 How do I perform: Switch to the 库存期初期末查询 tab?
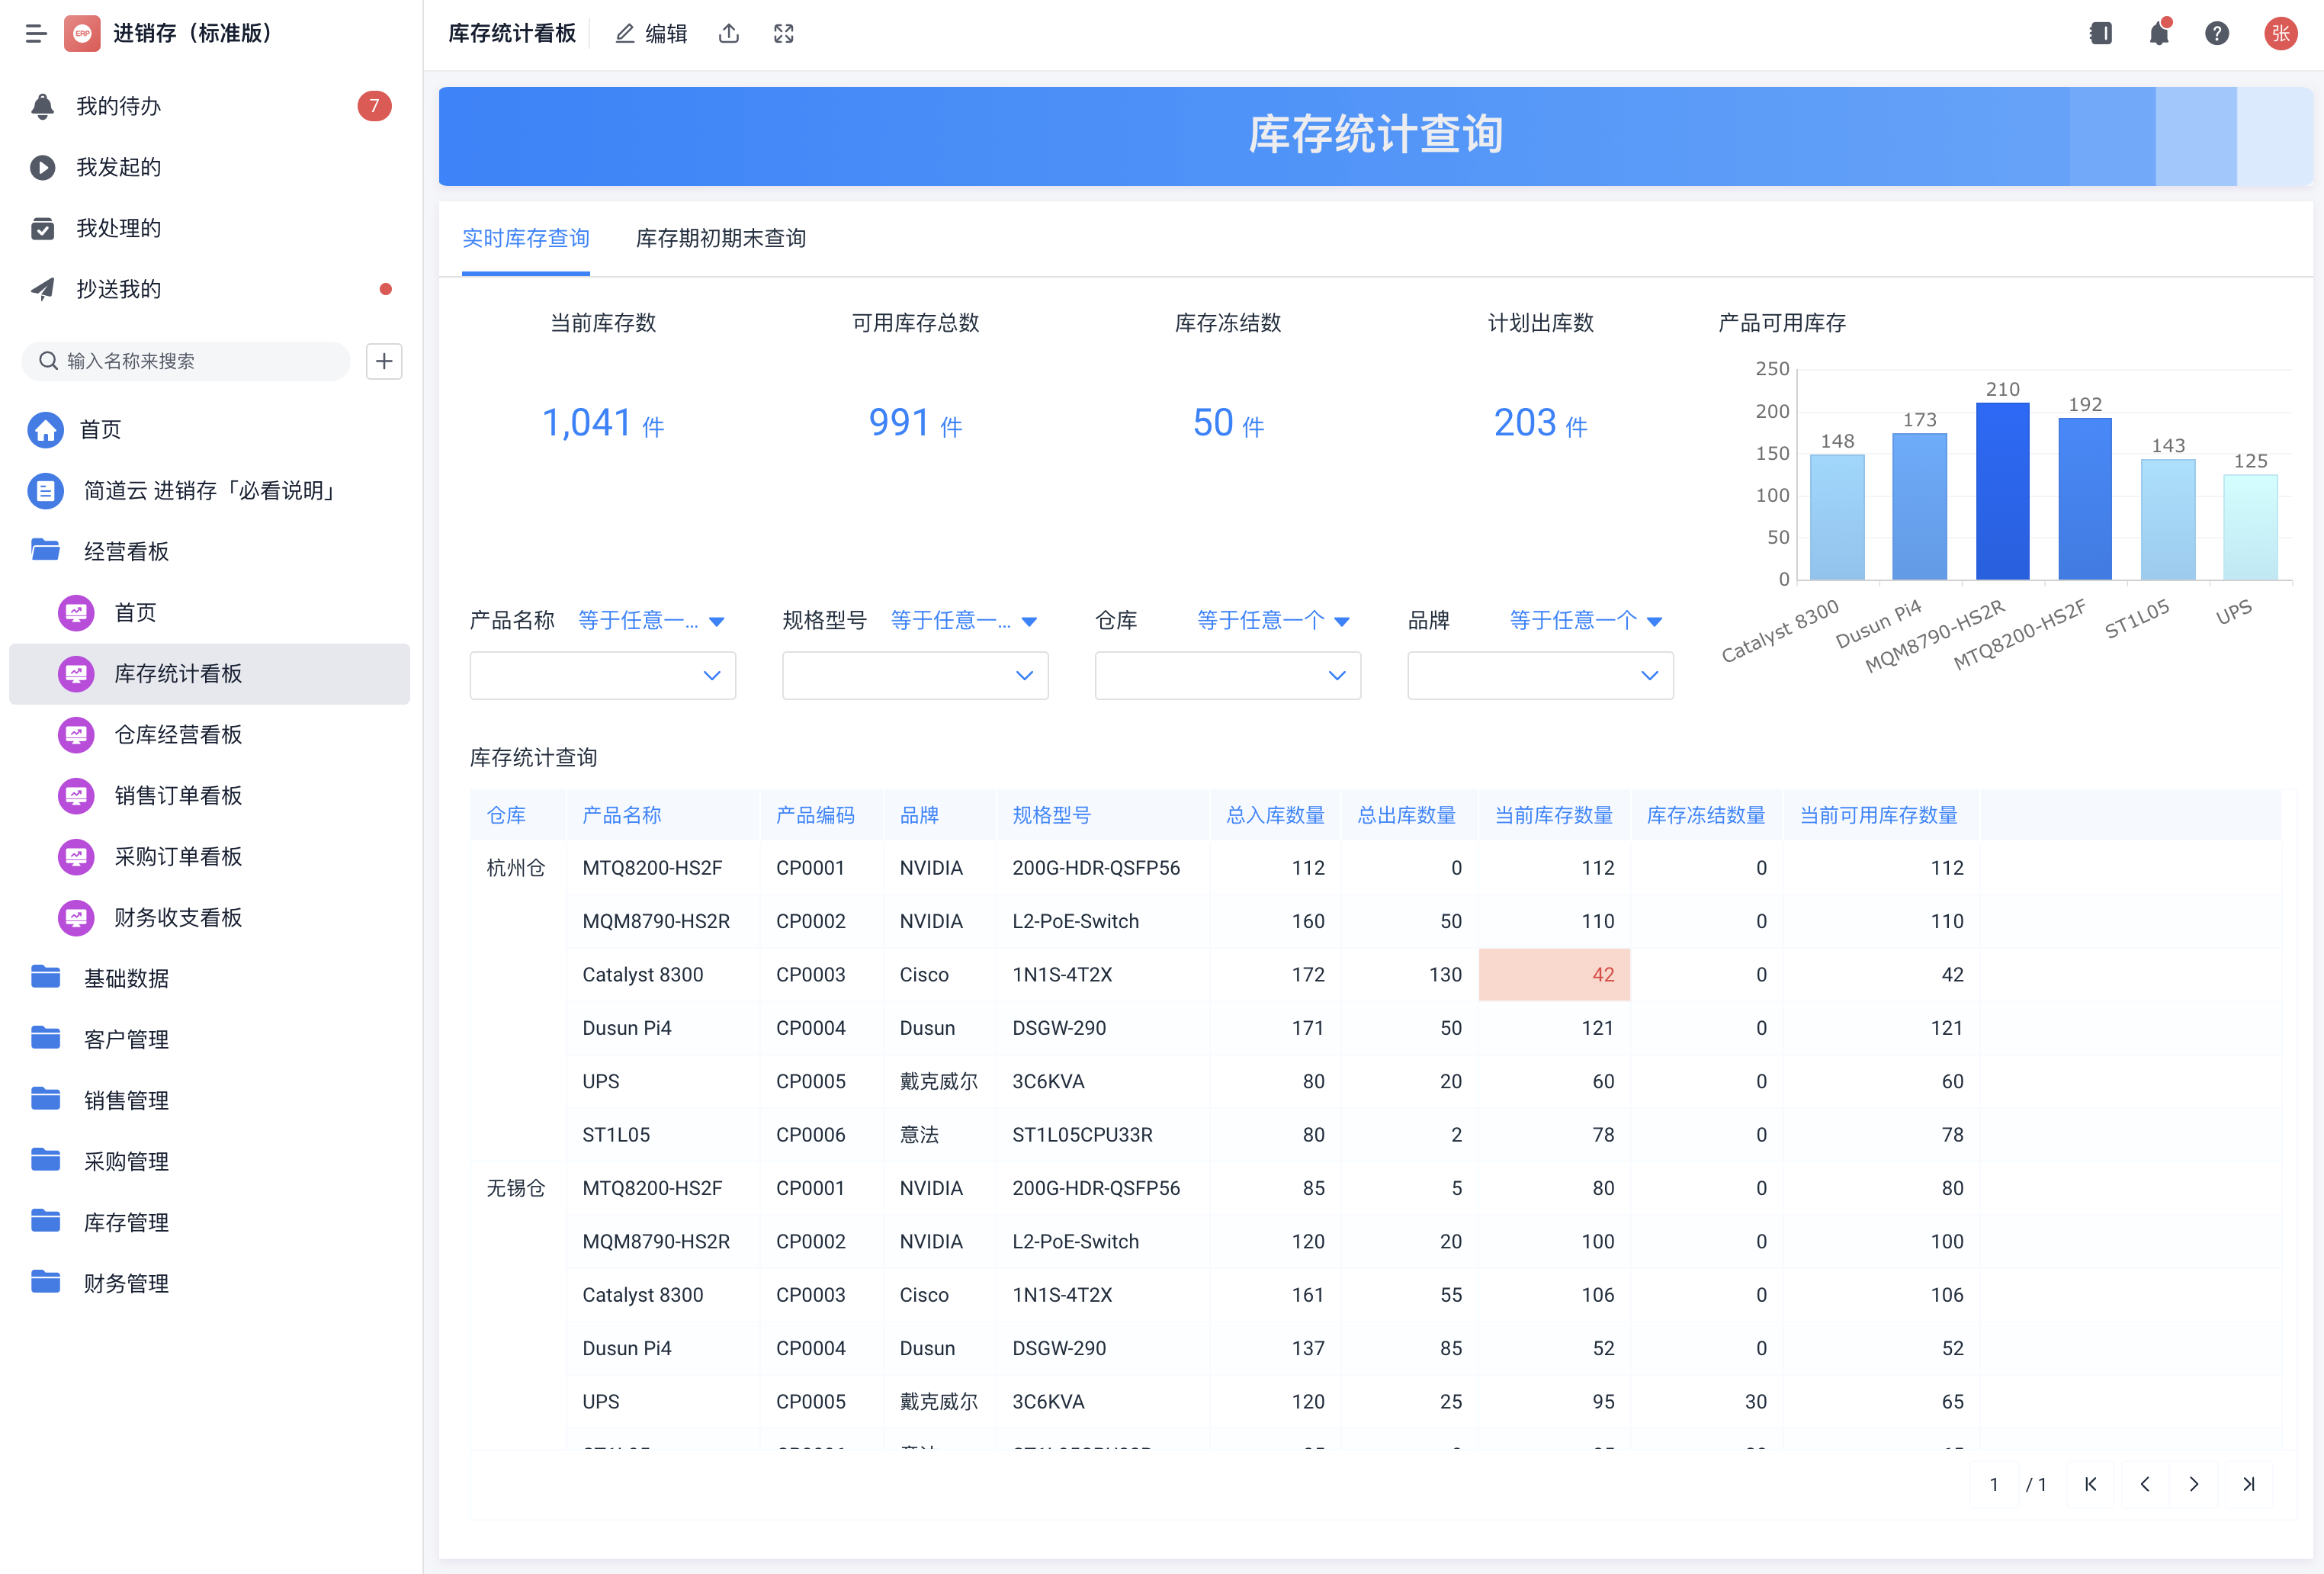click(x=720, y=238)
